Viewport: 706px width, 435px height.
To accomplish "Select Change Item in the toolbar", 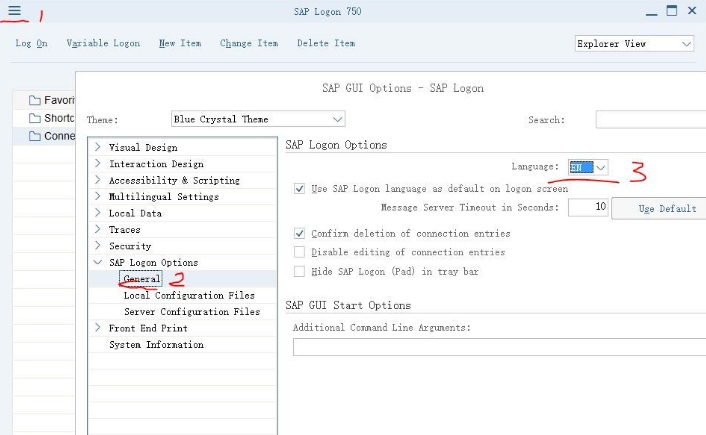I will 249,43.
